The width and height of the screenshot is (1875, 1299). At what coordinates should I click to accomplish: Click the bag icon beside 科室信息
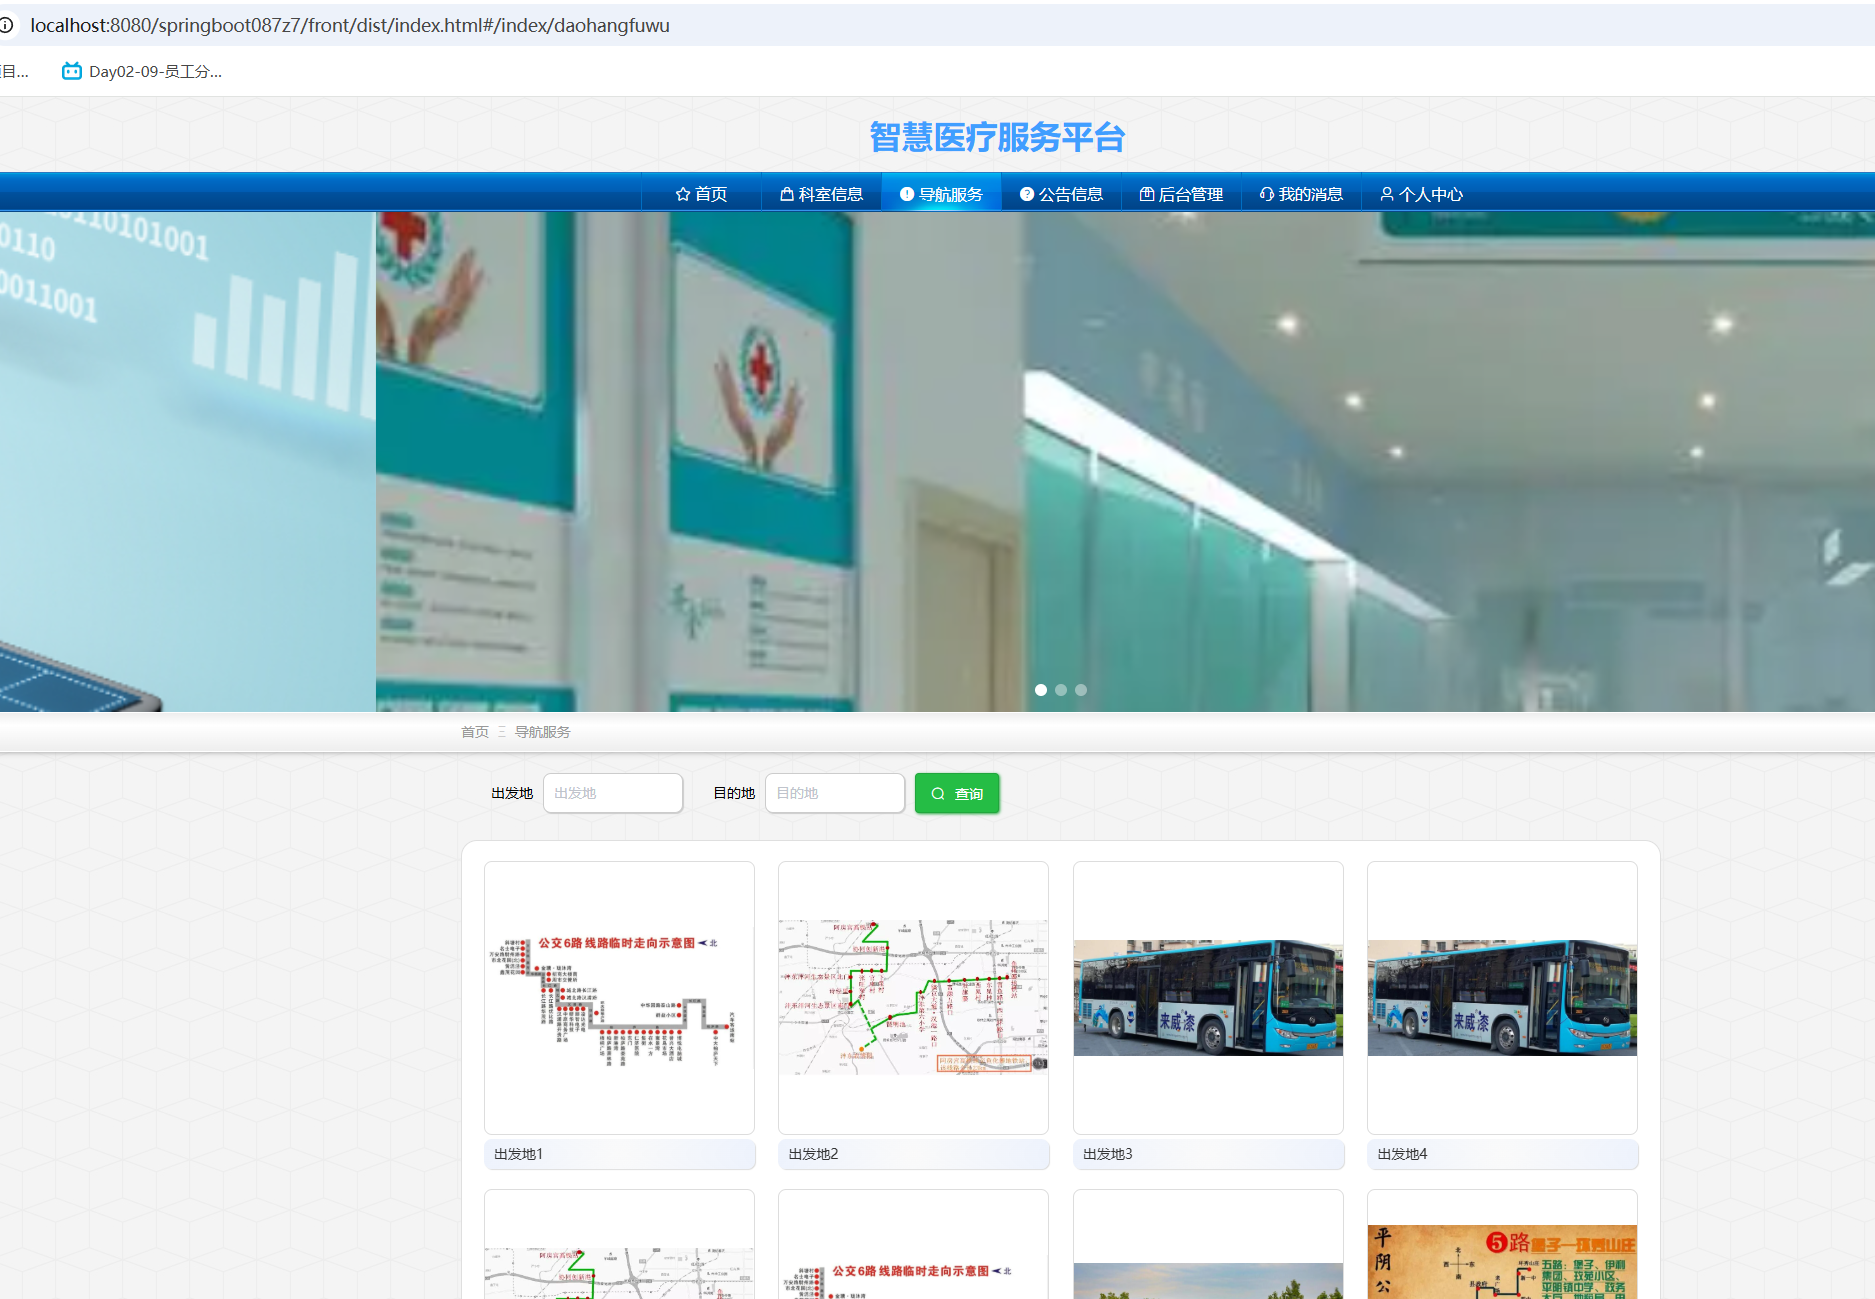(787, 194)
